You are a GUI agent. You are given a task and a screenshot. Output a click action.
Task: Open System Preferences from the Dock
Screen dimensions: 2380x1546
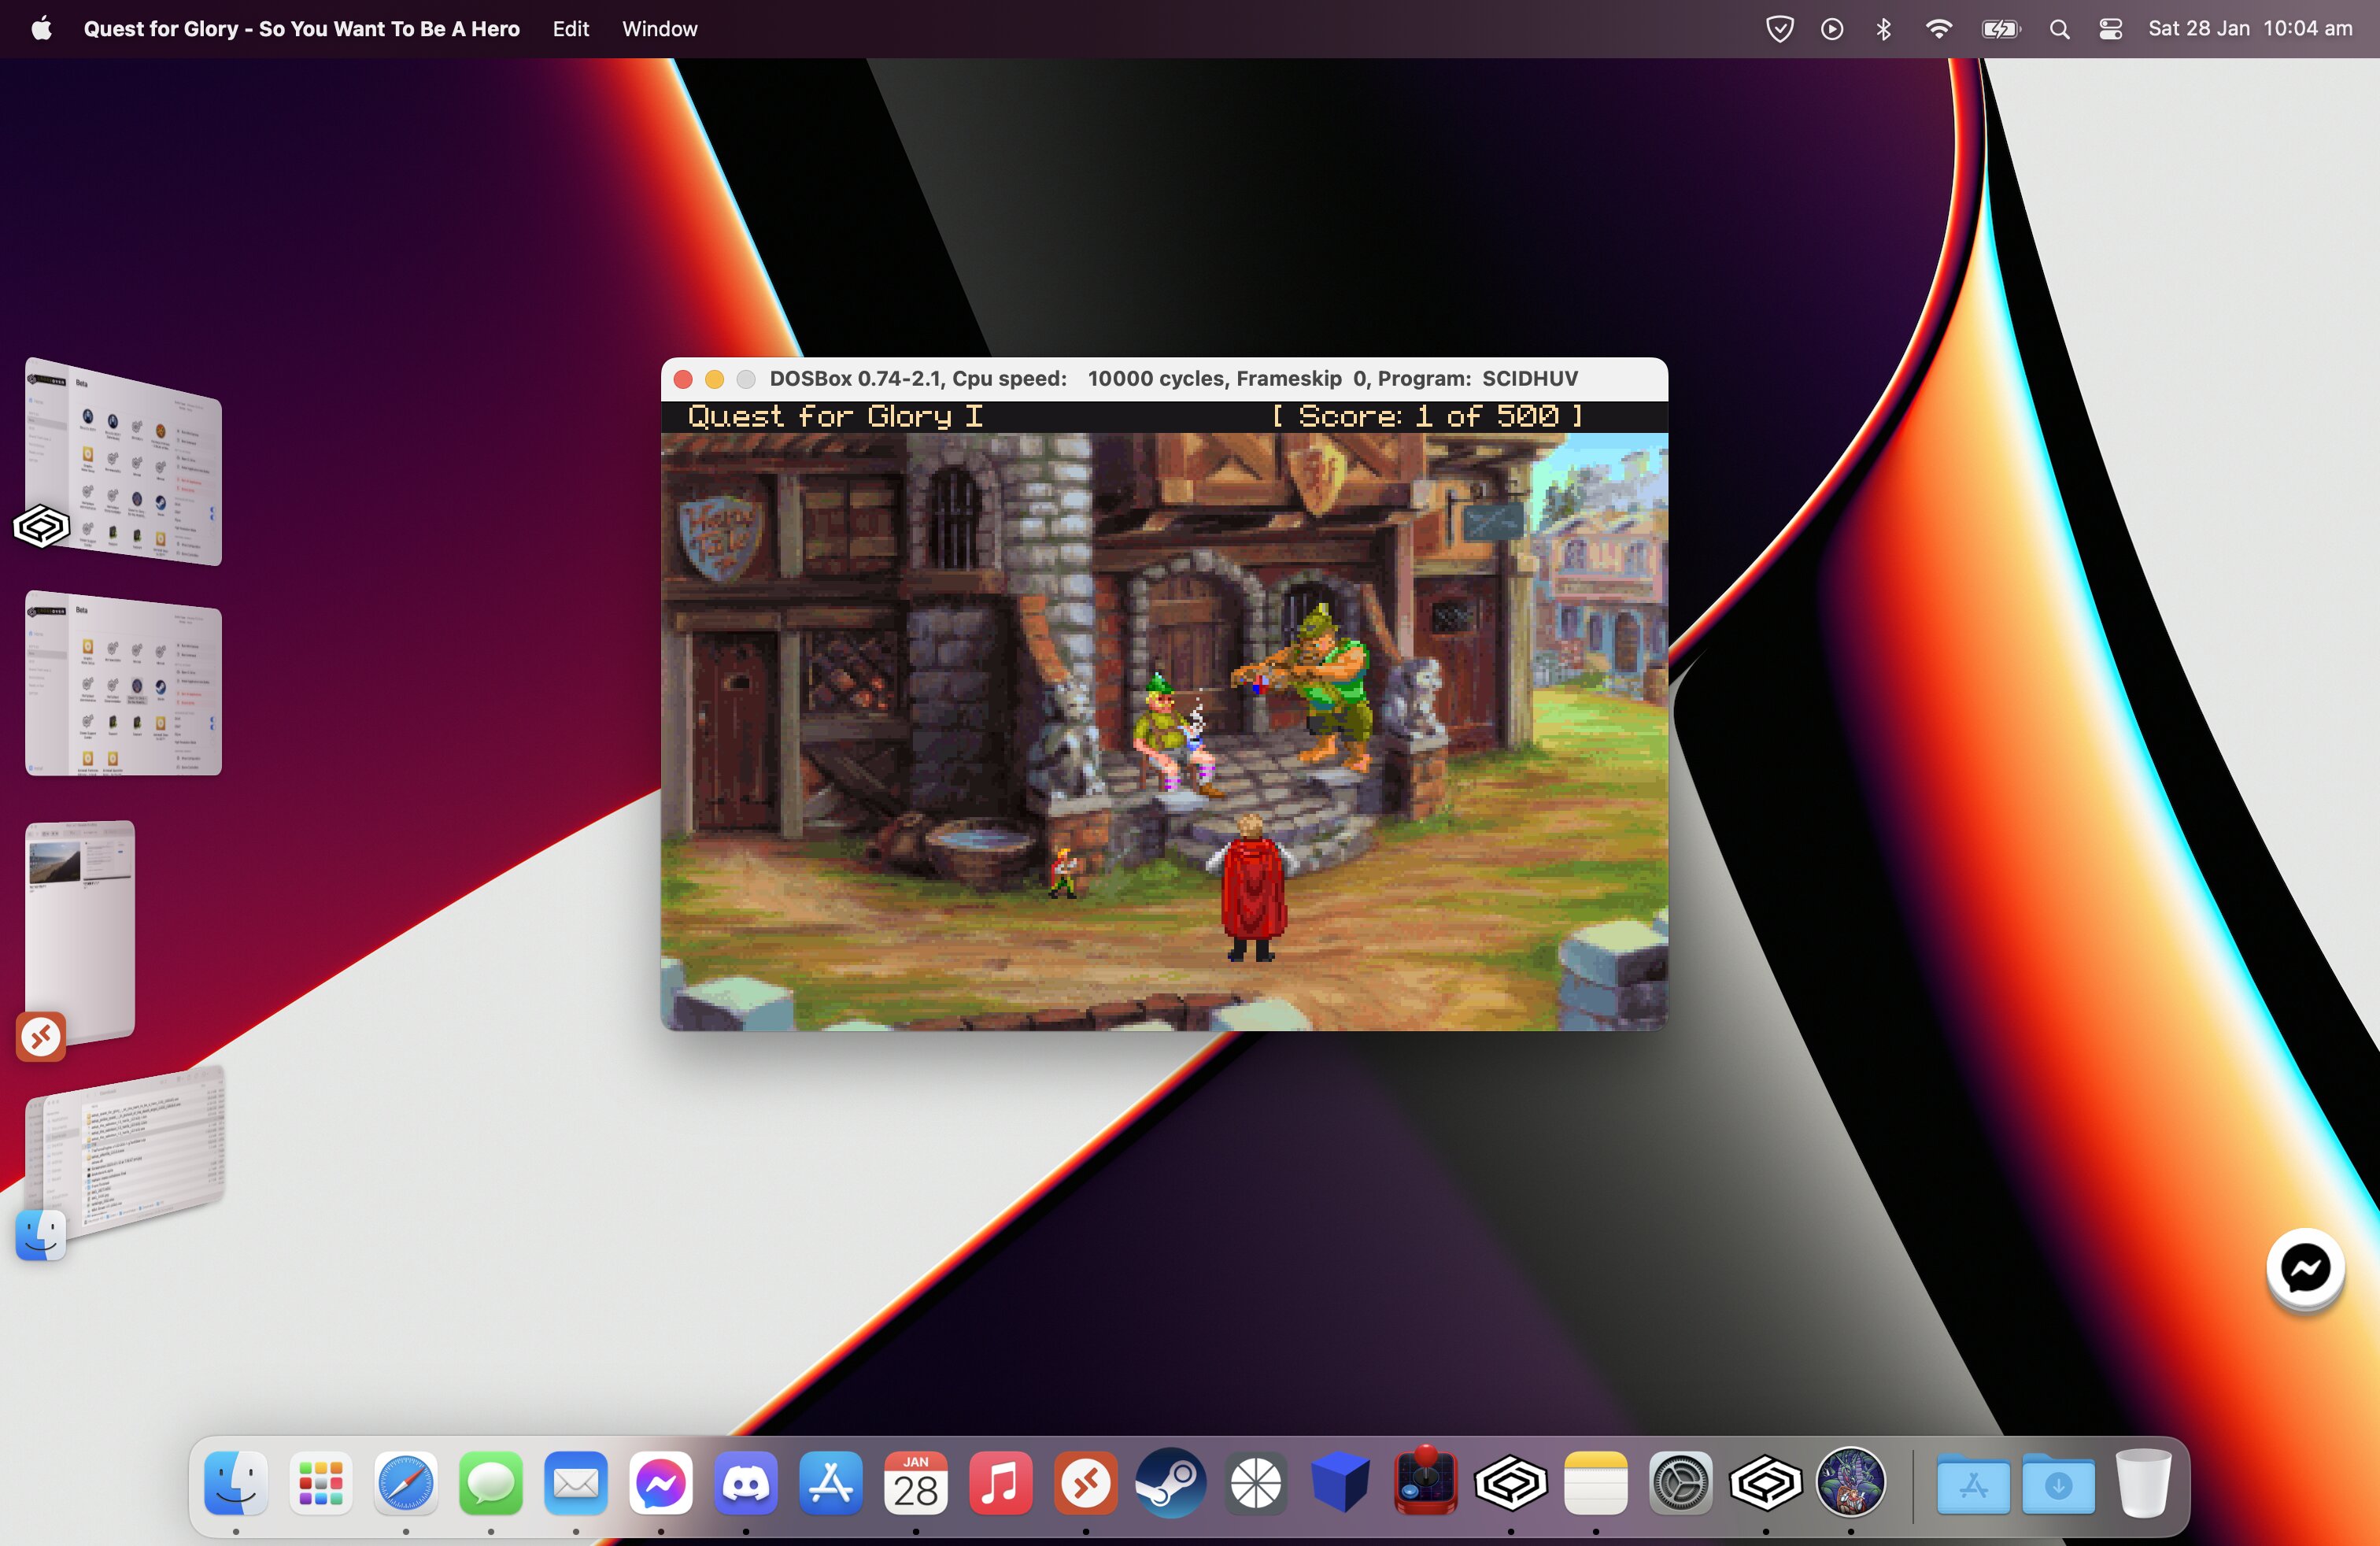[1680, 1483]
